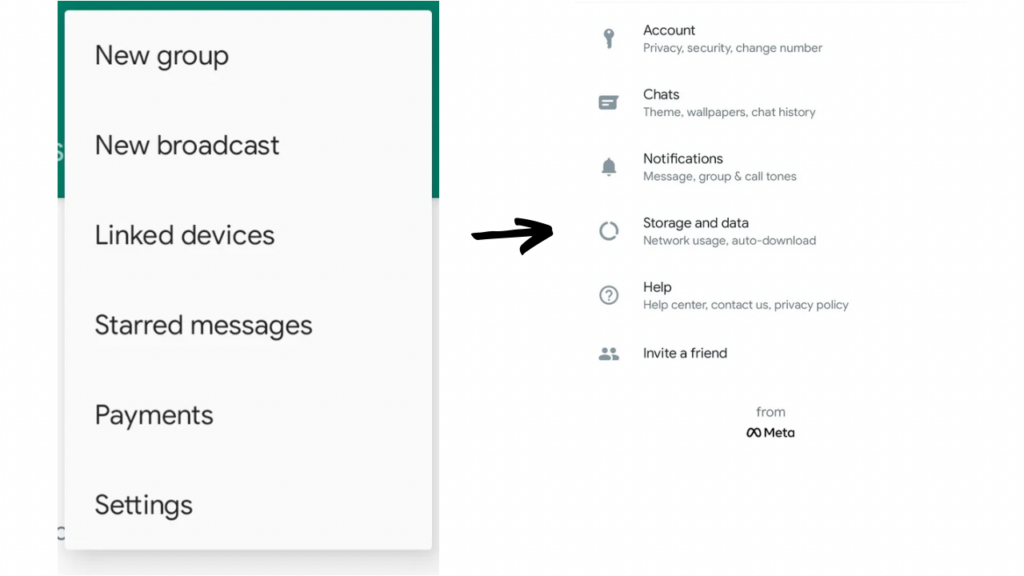Open the Account settings title text

pos(669,31)
